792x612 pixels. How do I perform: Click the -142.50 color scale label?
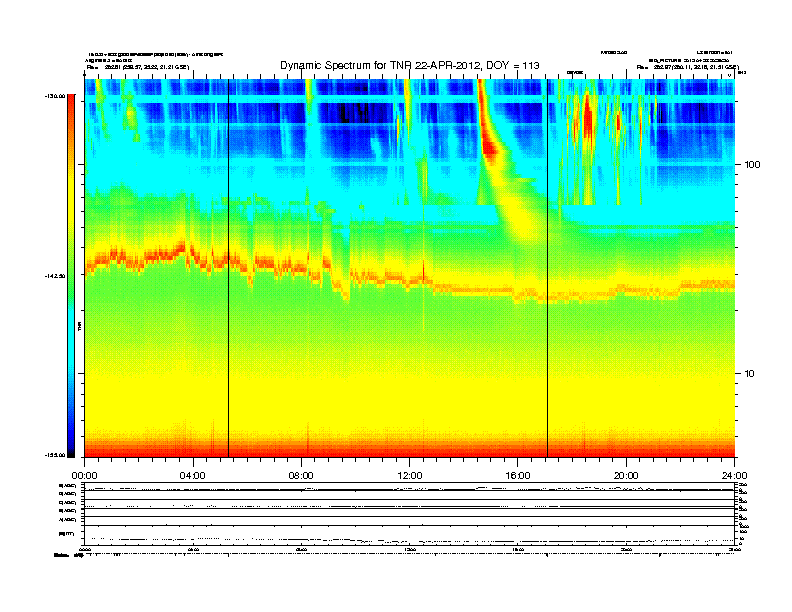point(55,276)
